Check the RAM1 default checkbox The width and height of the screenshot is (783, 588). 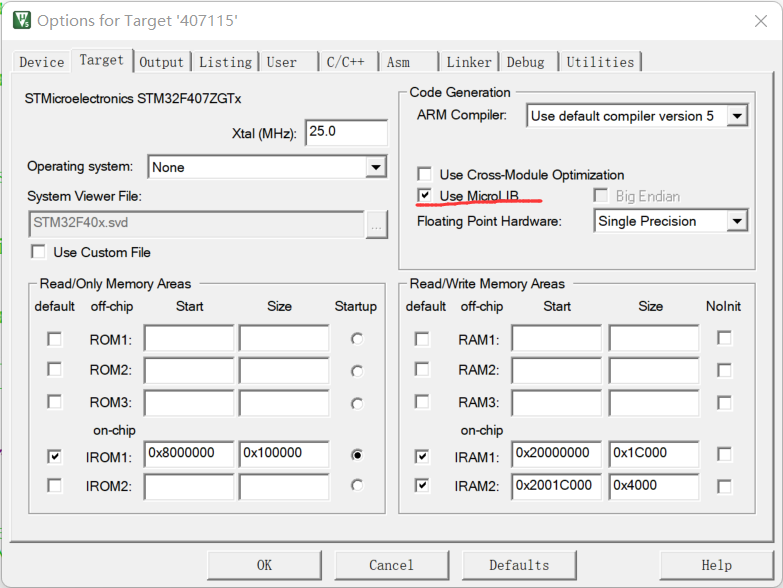point(422,339)
